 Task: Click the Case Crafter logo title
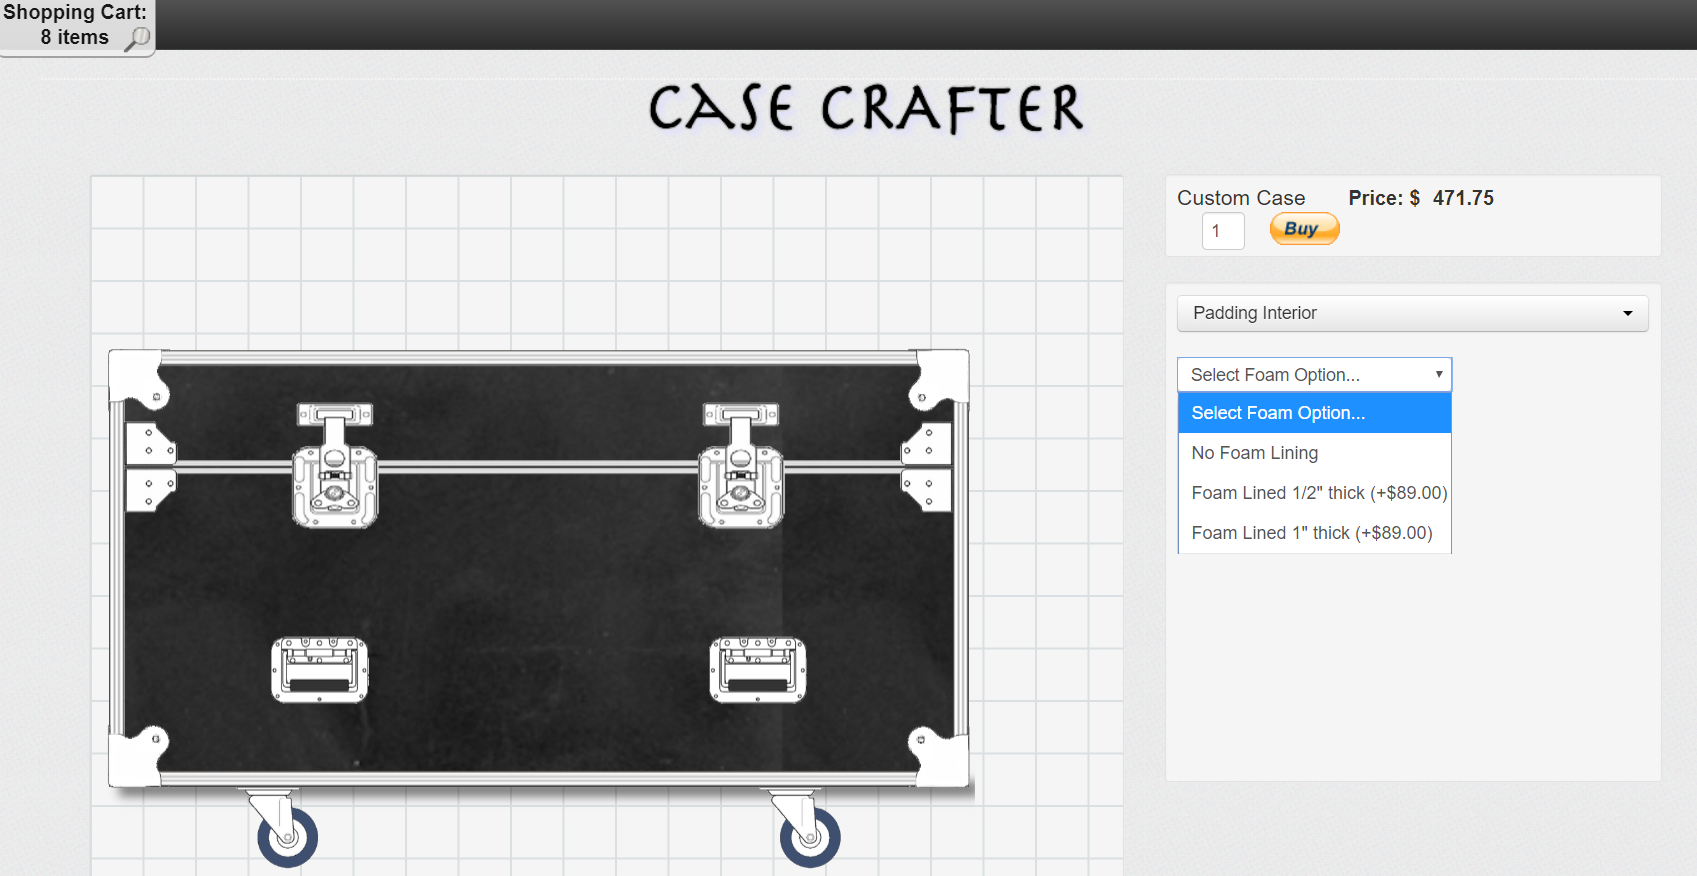[866, 108]
